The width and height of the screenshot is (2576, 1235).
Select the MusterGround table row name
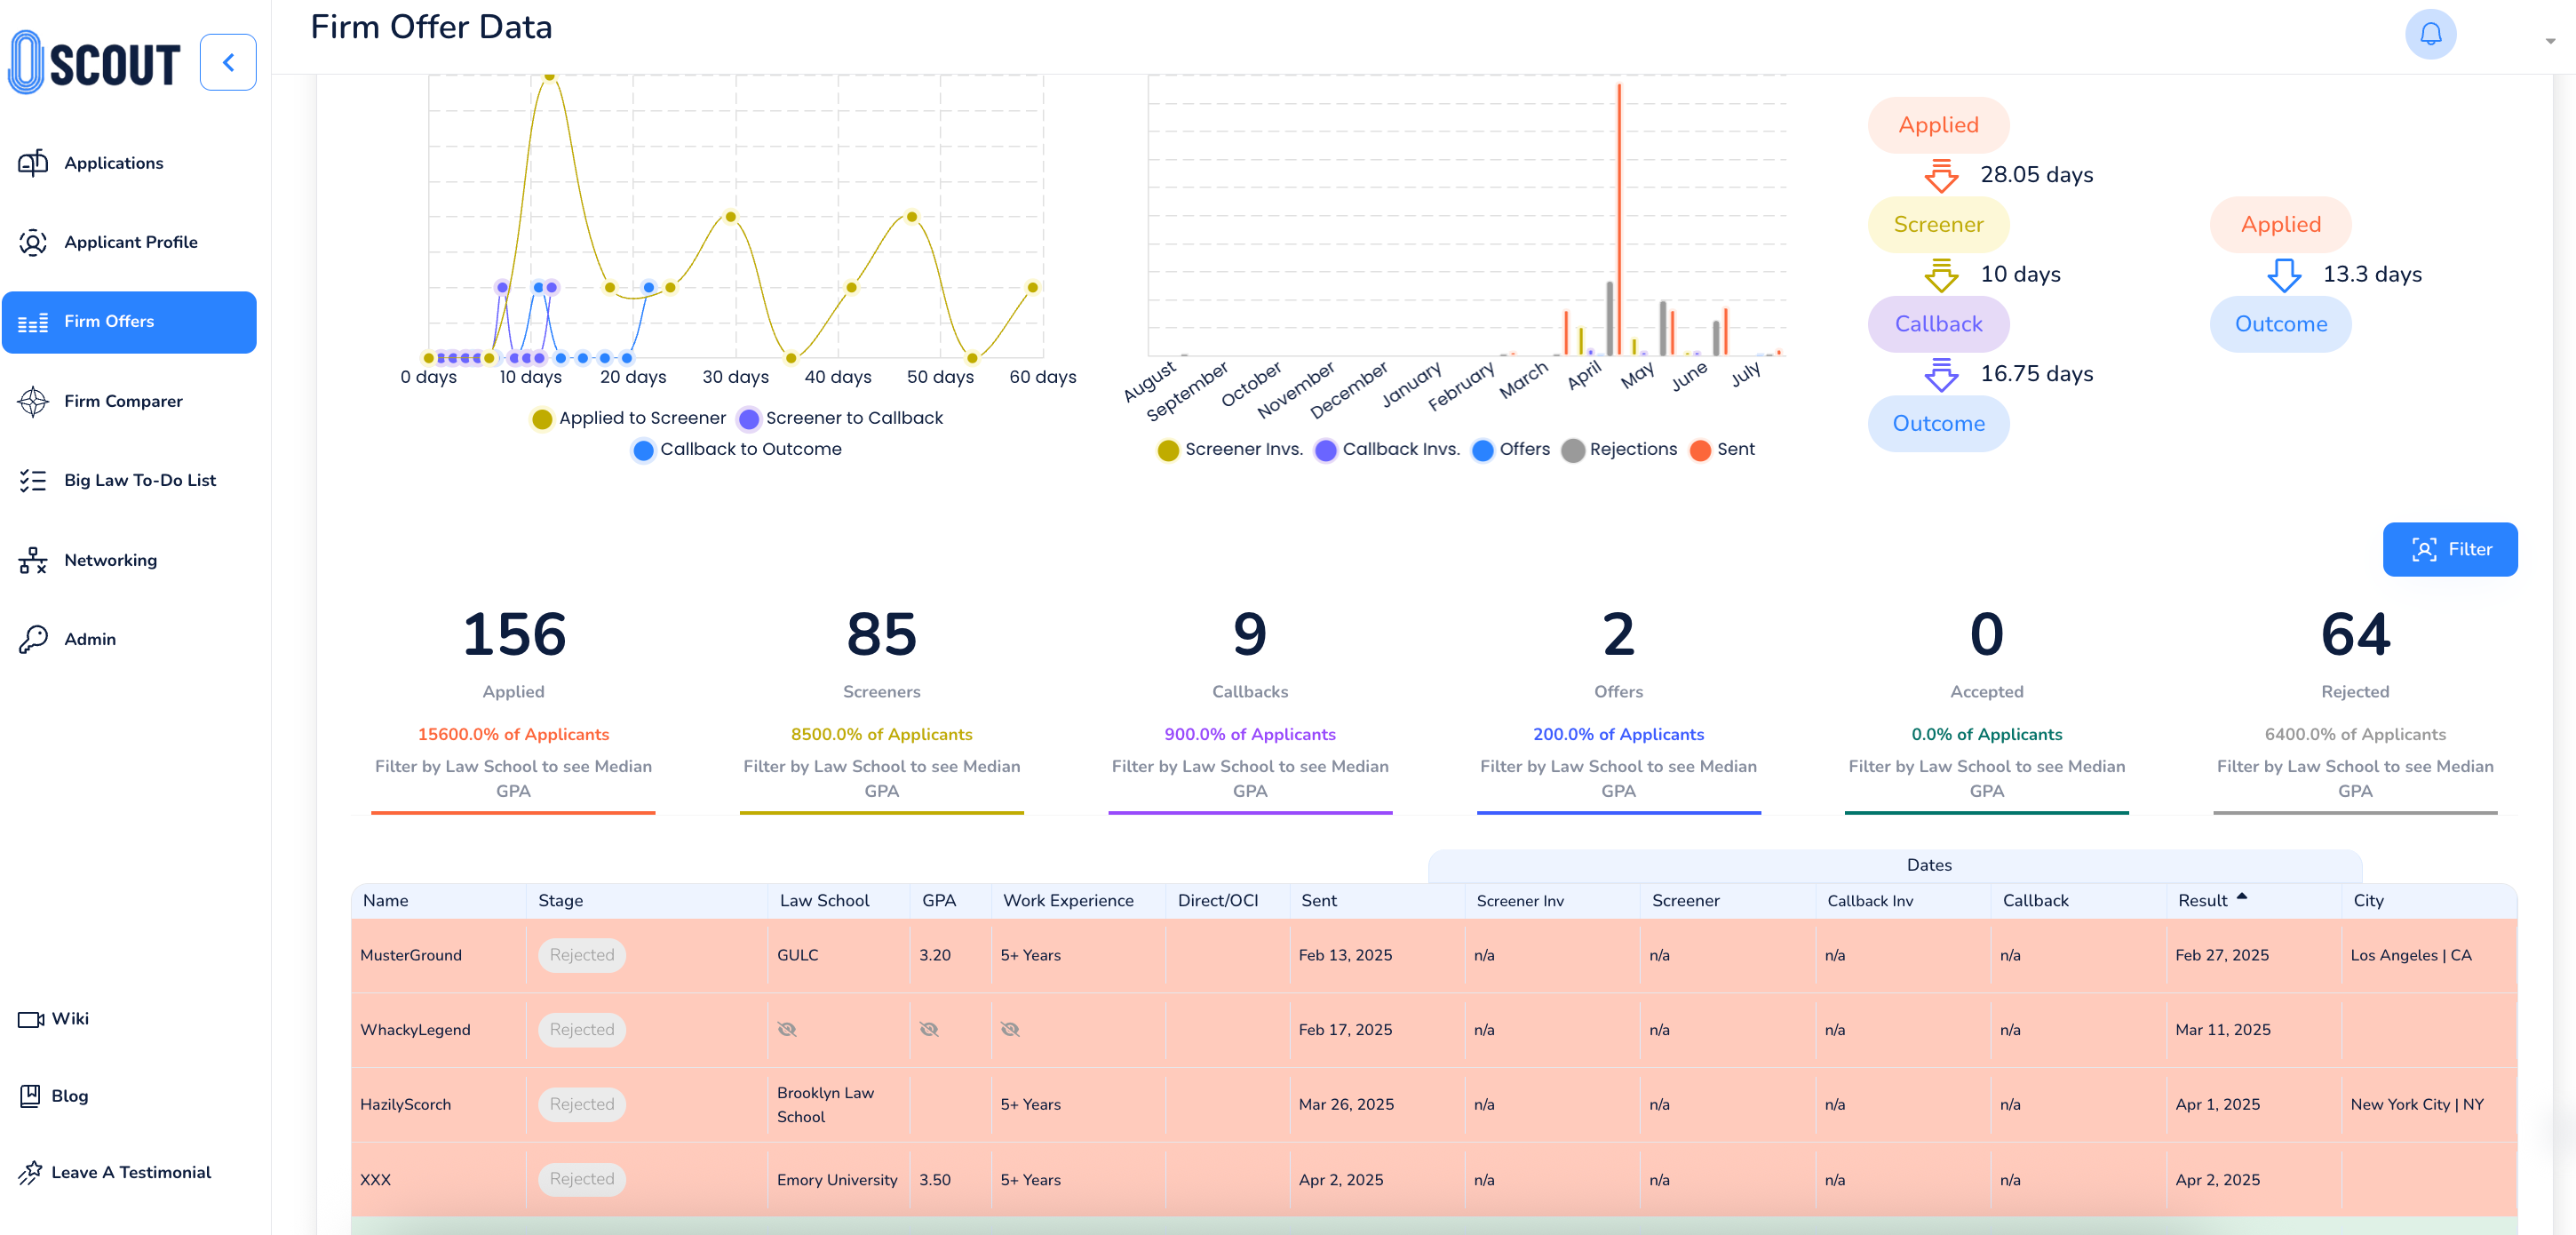[411, 955]
